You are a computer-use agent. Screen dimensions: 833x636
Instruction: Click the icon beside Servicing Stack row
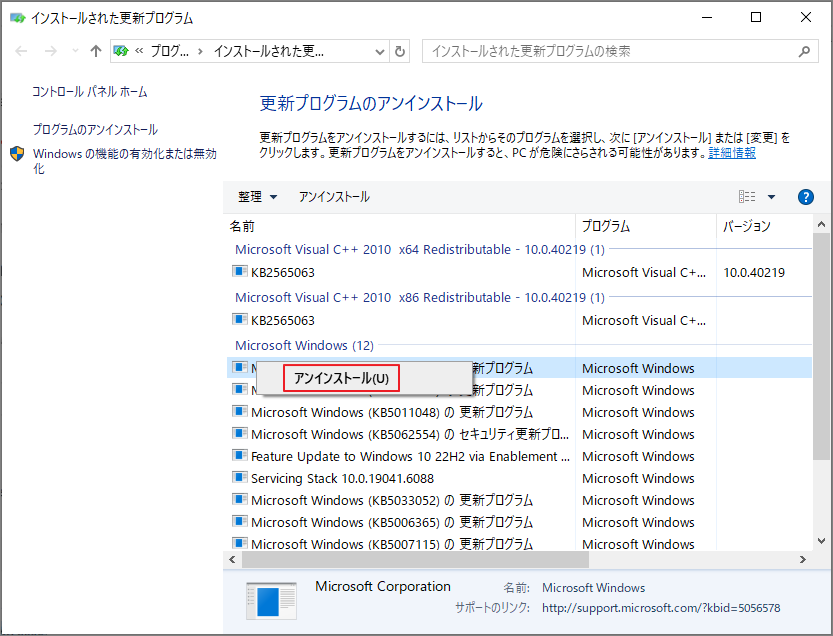[240, 477]
